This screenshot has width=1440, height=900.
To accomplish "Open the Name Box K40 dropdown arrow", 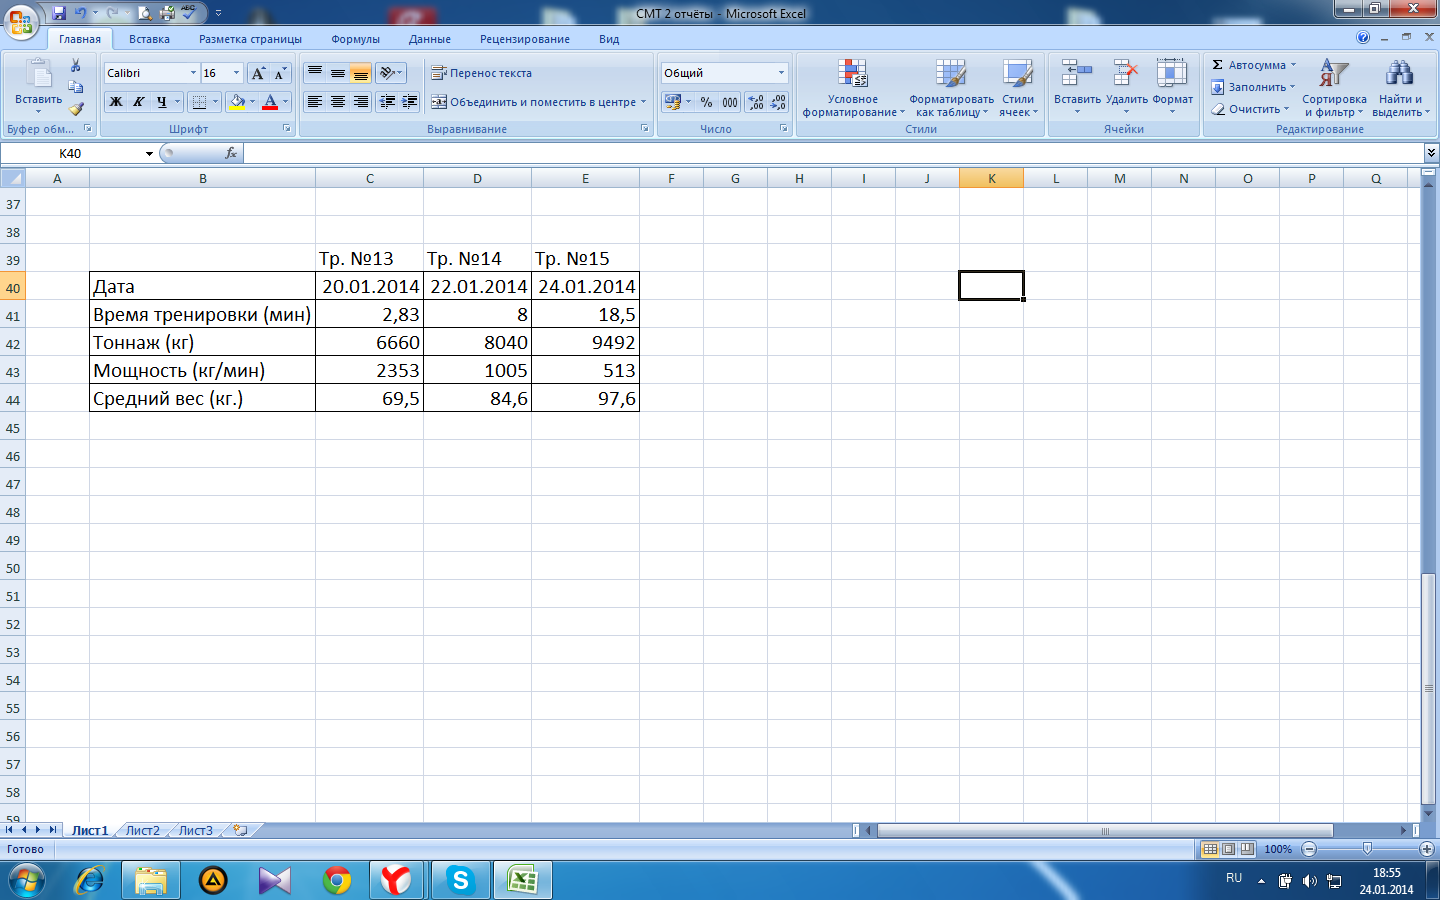I will [149, 154].
